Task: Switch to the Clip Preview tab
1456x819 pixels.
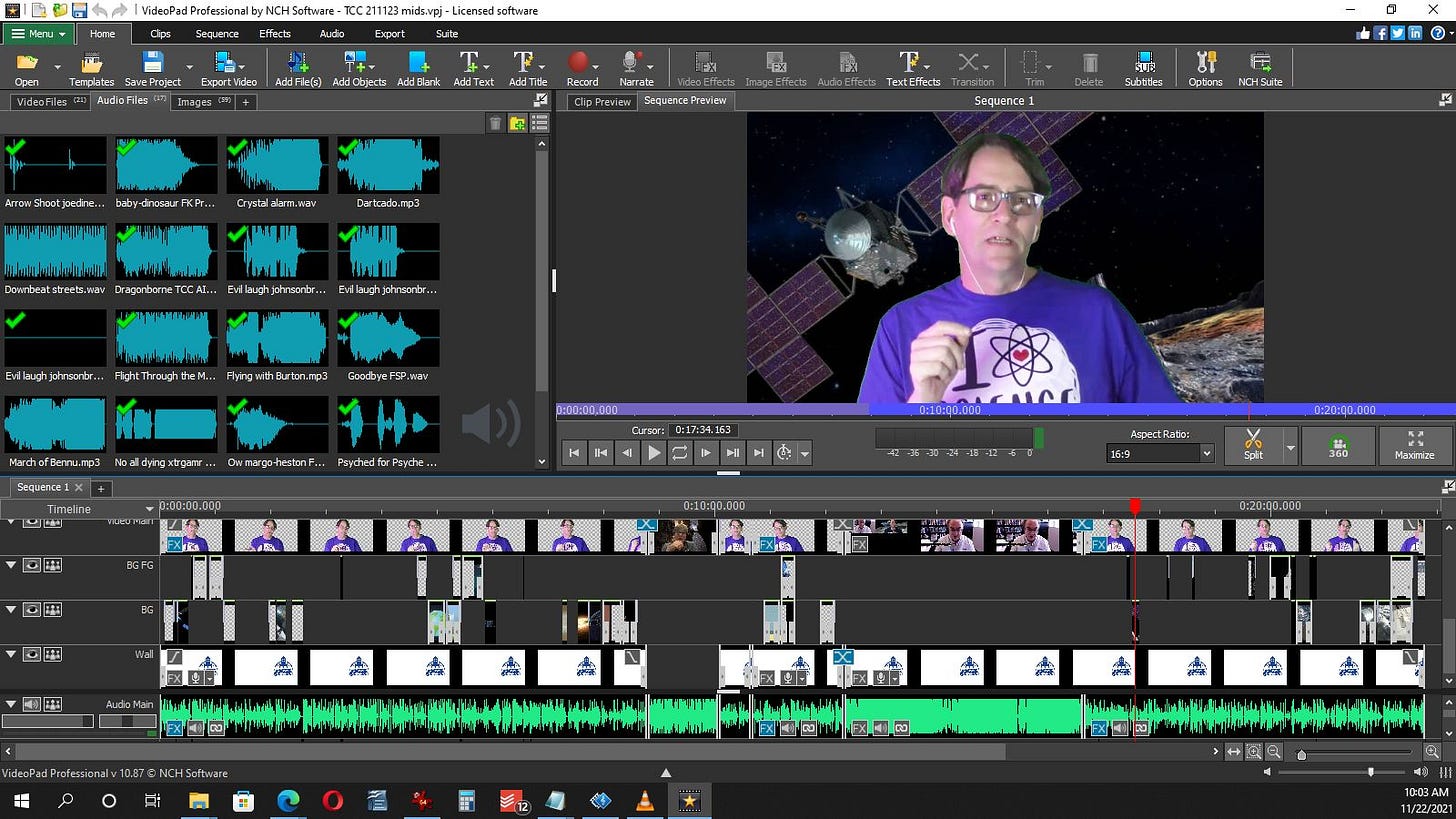Action: tap(602, 101)
